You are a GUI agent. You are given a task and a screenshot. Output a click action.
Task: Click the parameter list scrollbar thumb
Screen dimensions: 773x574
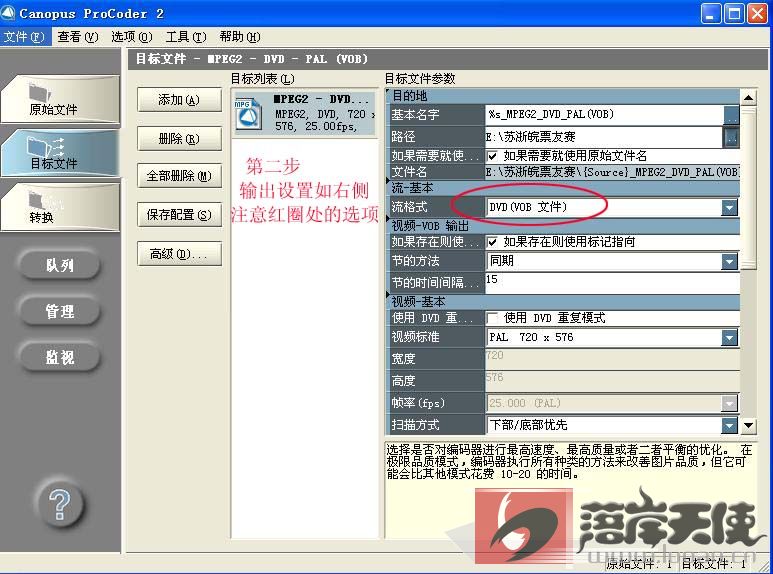(x=749, y=187)
